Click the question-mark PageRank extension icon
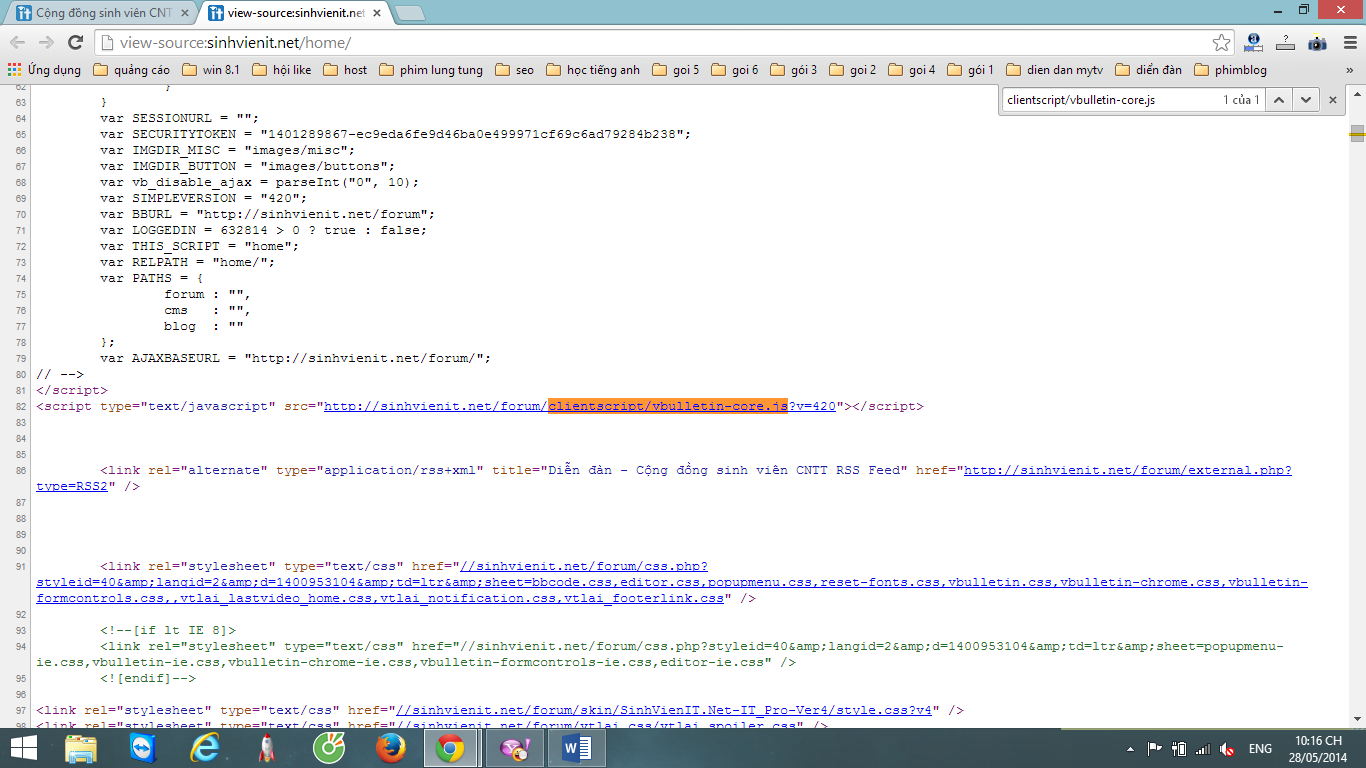This screenshot has height=768, width=1366. coord(1285,43)
